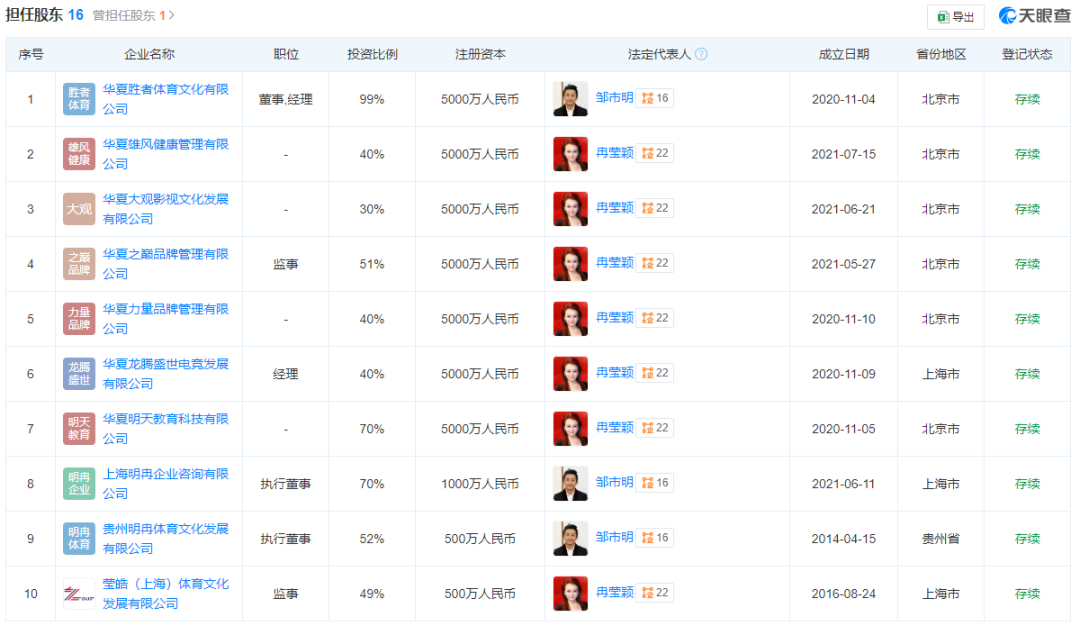Click the date 2021-07-15
Image resolution: width=1080 pixels, height=626 pixels.
844,154
